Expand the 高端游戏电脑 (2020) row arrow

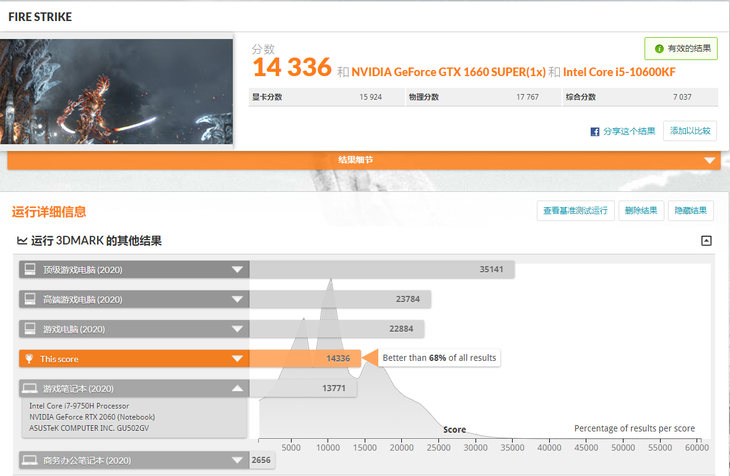tap(237, 299)
